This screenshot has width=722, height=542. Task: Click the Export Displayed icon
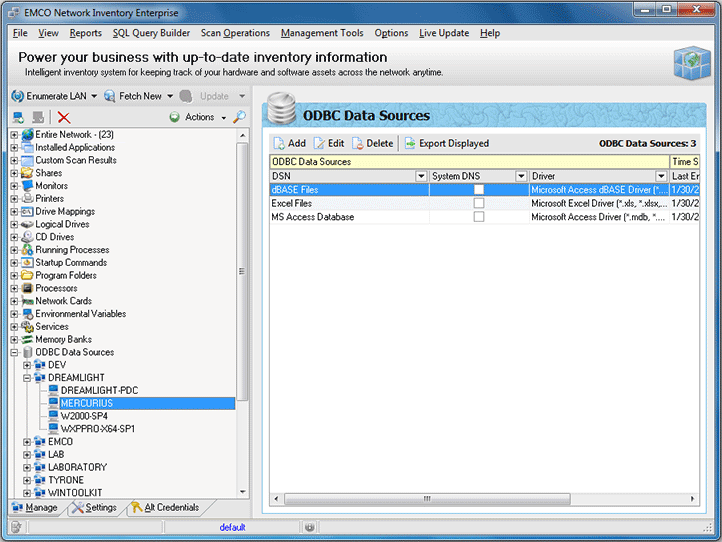pos(410,144)
